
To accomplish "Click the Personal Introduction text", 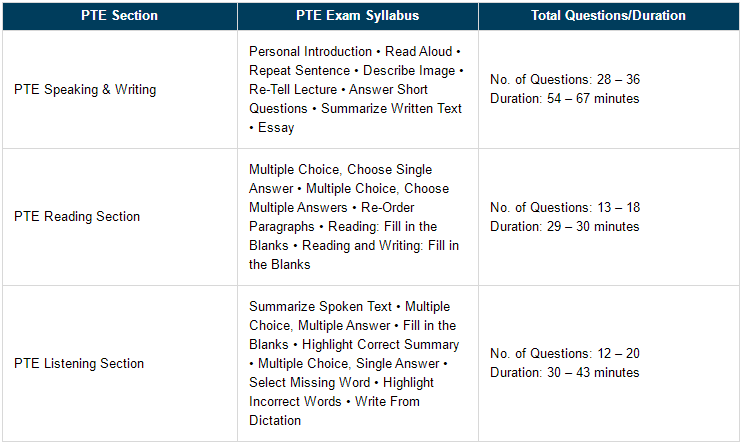I will (x=310, y=51).
